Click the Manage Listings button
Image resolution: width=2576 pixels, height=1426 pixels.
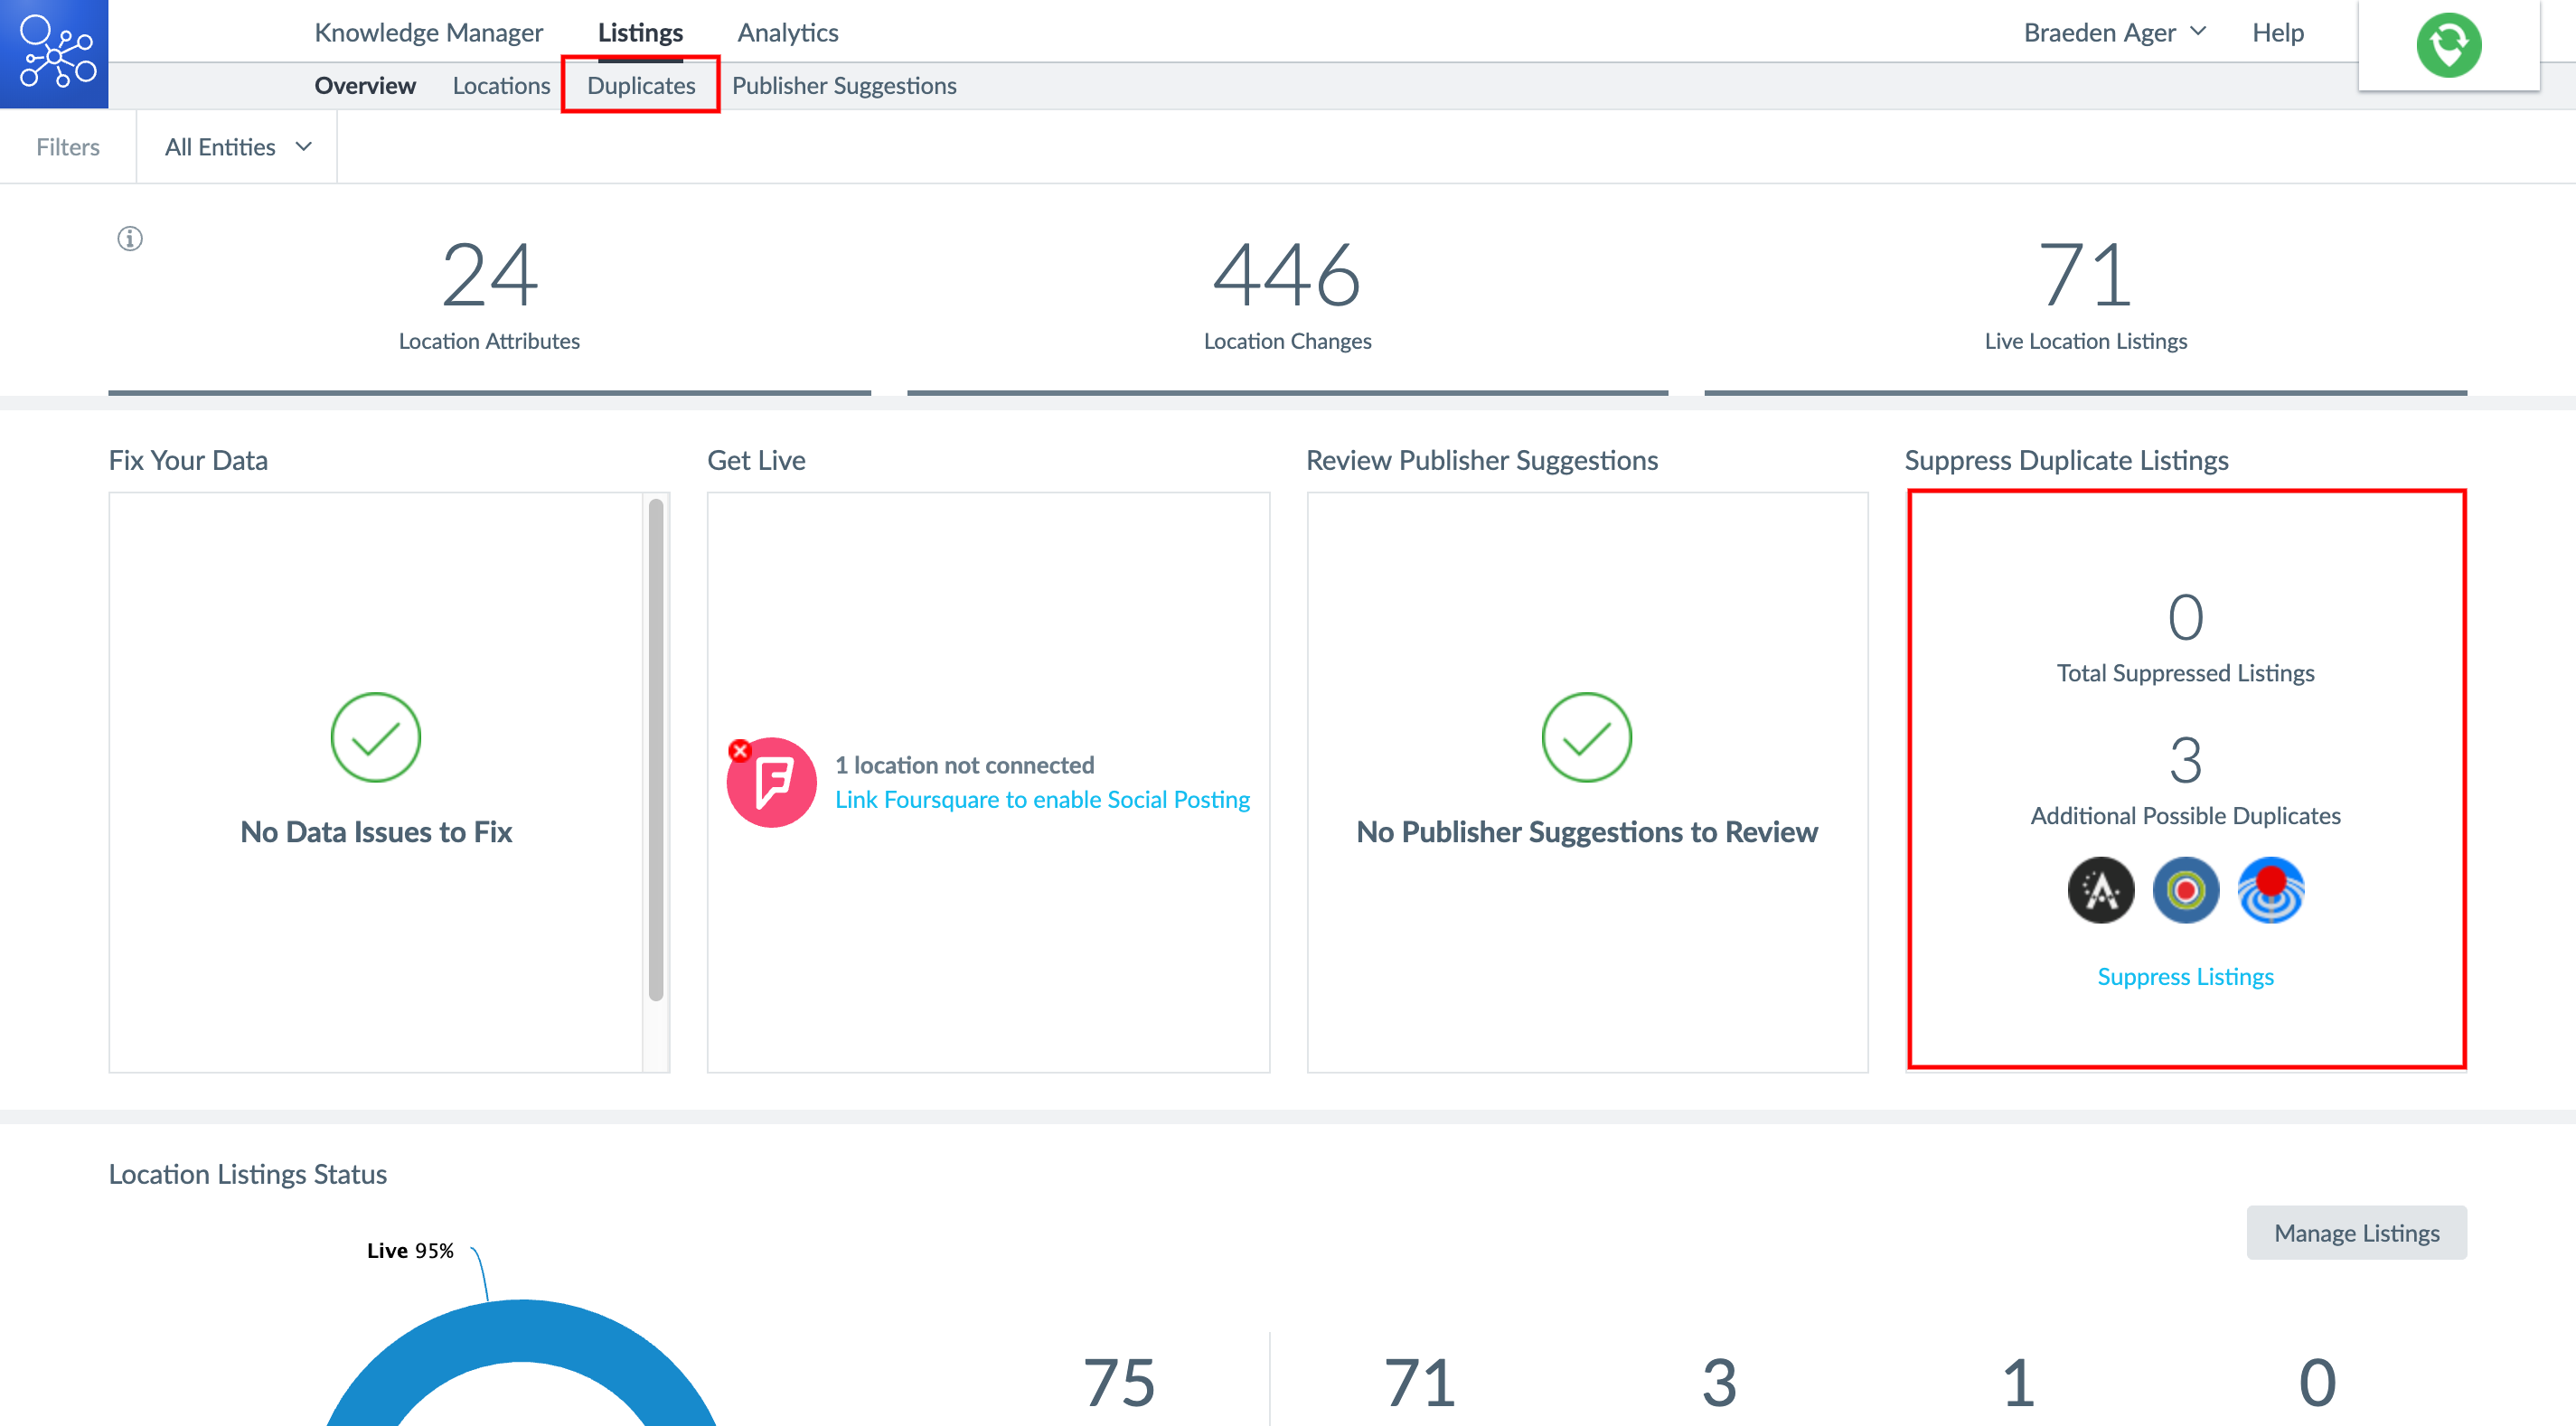point(2356,1232)
